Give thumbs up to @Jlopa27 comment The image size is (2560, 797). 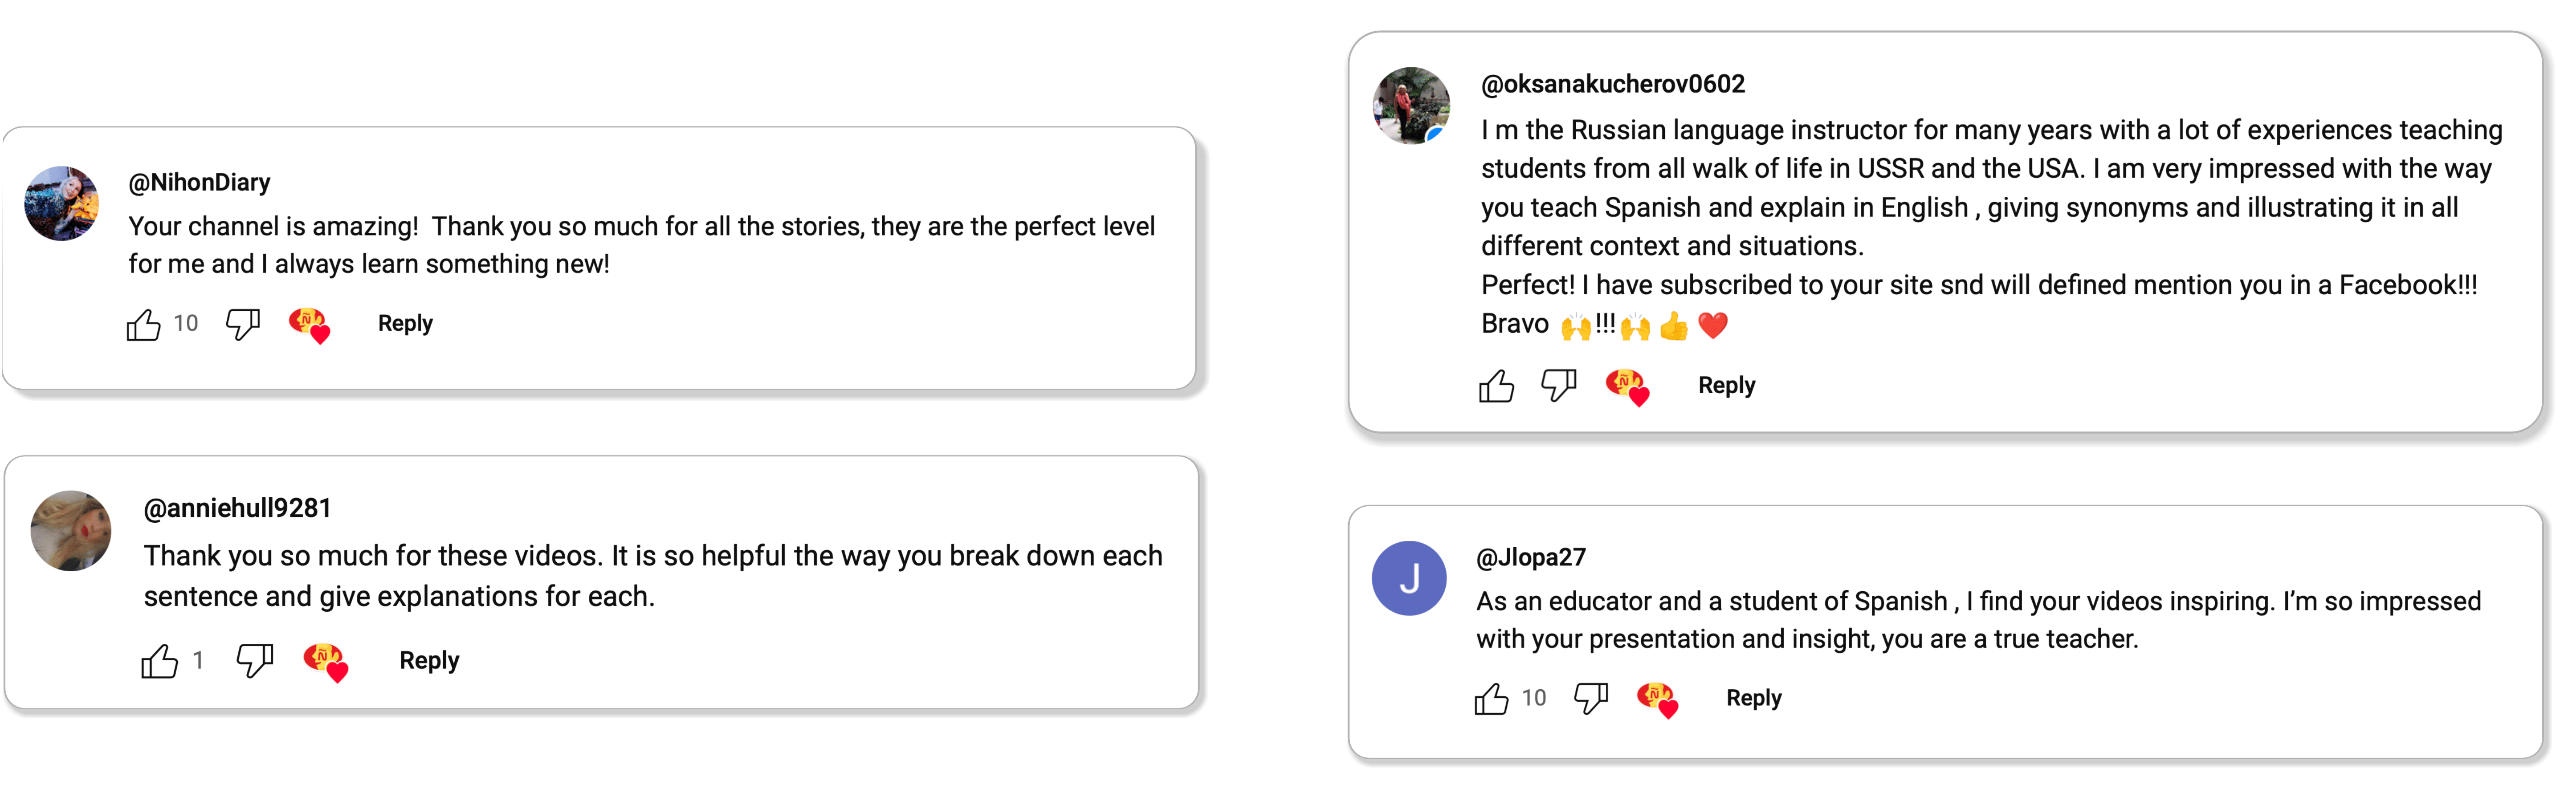(x=1491, y=699)
